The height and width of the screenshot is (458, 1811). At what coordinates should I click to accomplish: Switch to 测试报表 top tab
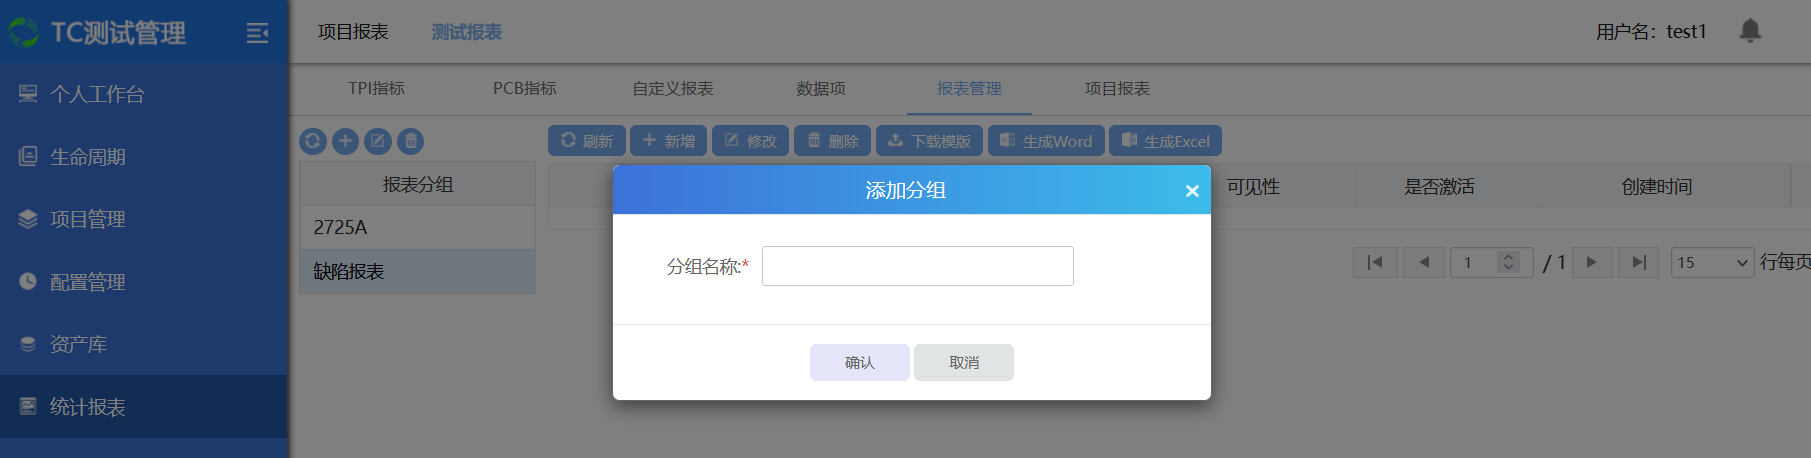click(x=467, y=32)
